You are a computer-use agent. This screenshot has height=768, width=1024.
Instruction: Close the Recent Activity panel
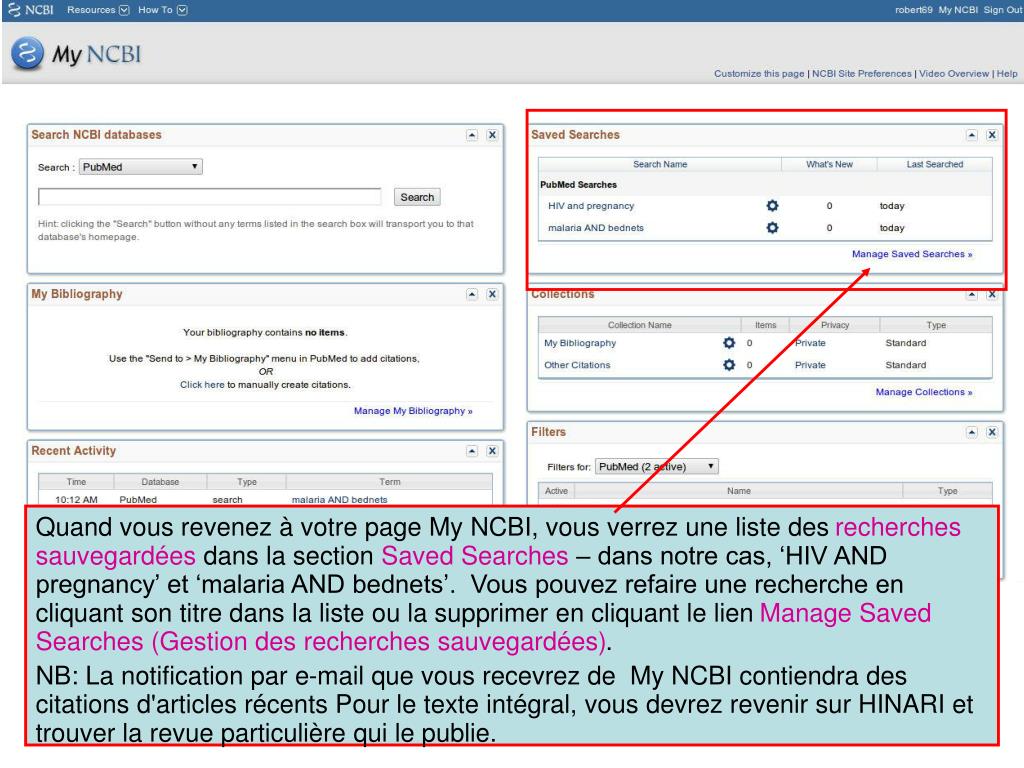[492, 451]
